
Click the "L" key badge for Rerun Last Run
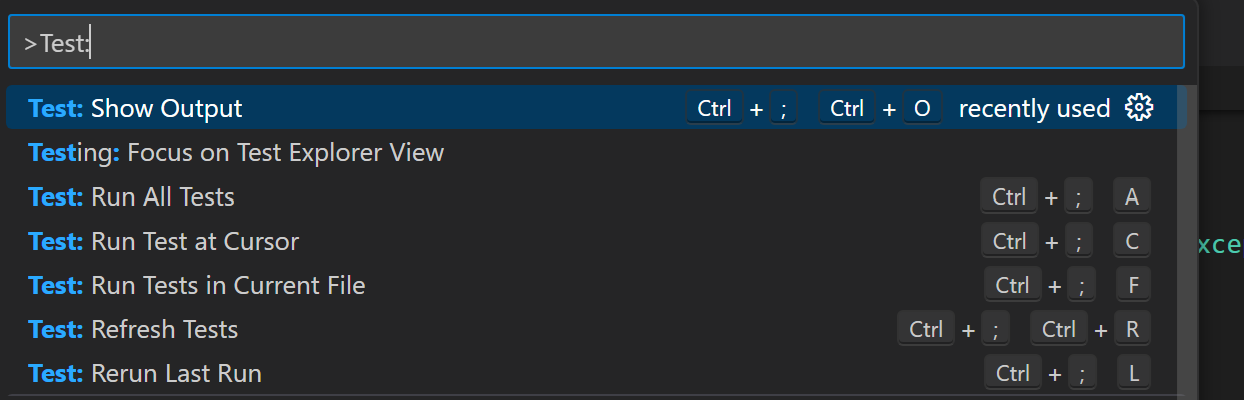[1133, 374]
